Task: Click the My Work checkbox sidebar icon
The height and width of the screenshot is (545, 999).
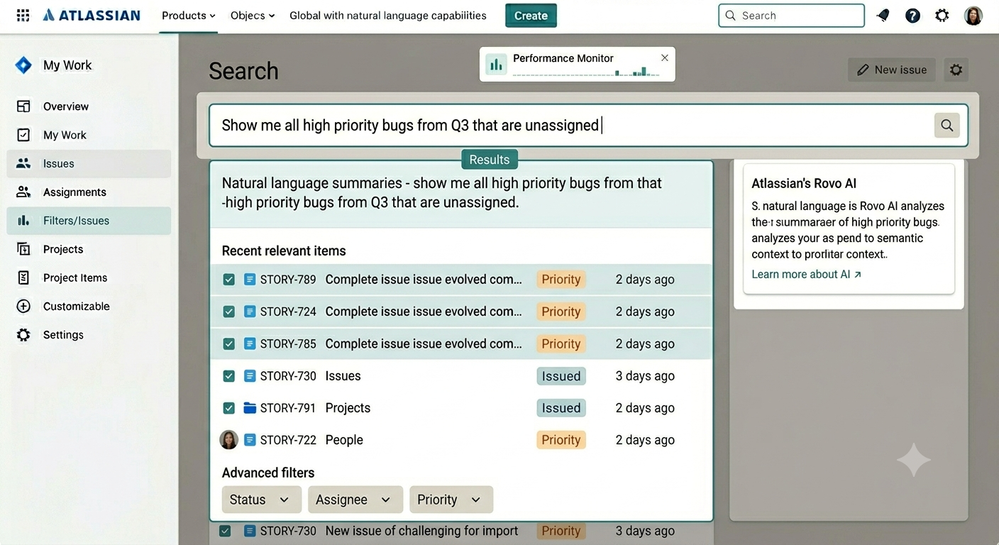Action: point(24,134)
